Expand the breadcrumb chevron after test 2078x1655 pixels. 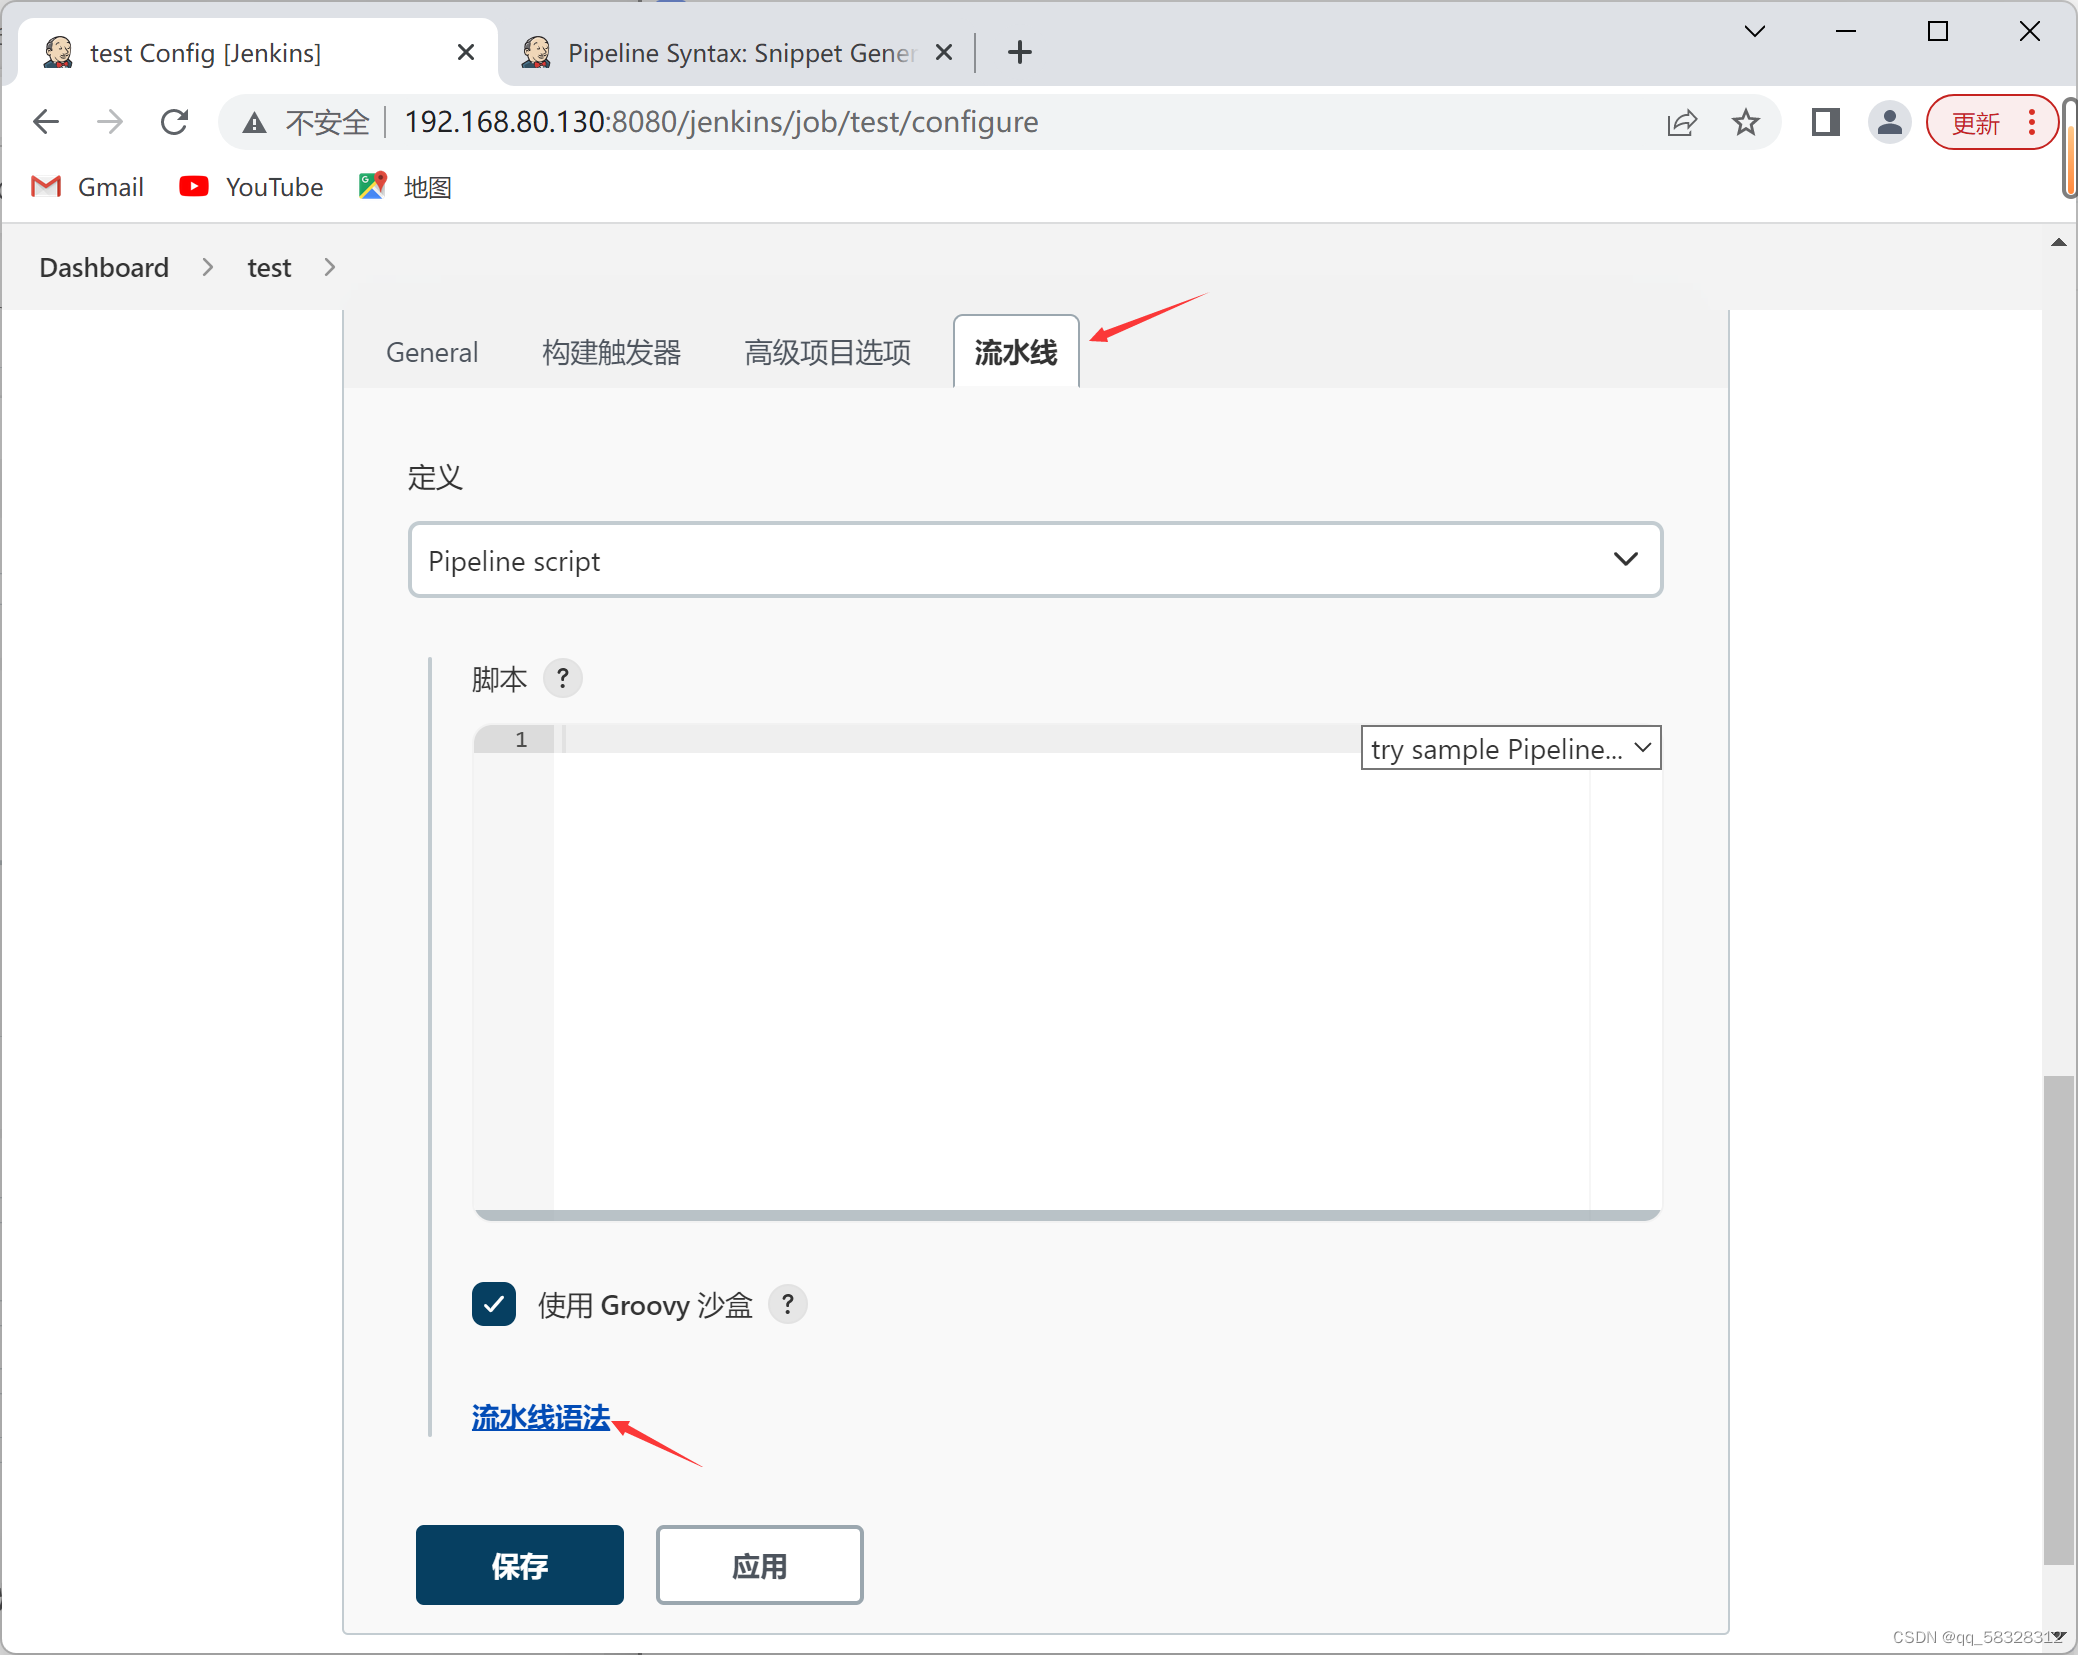330,267
